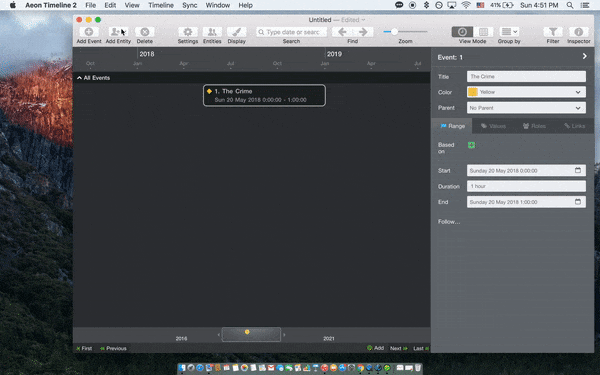This screenshot has width=600, height=375.
Task: Open the Edit menu
Action: pyautogui.click(x=110, y=5)
